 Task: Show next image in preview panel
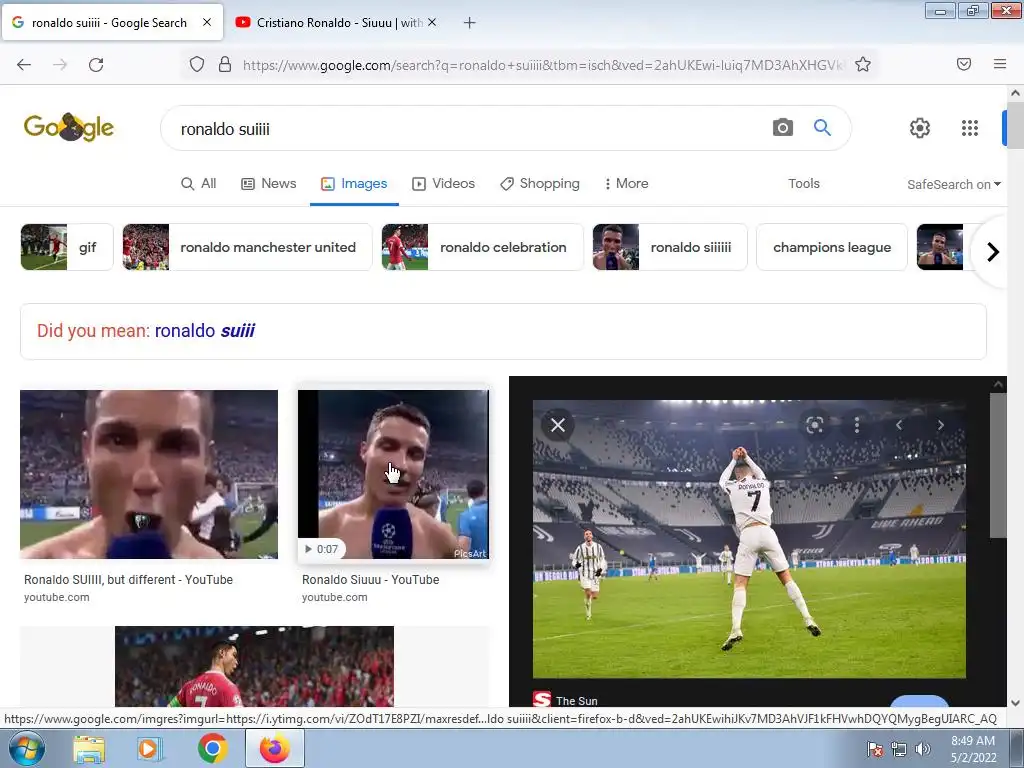tap(940, 425)
